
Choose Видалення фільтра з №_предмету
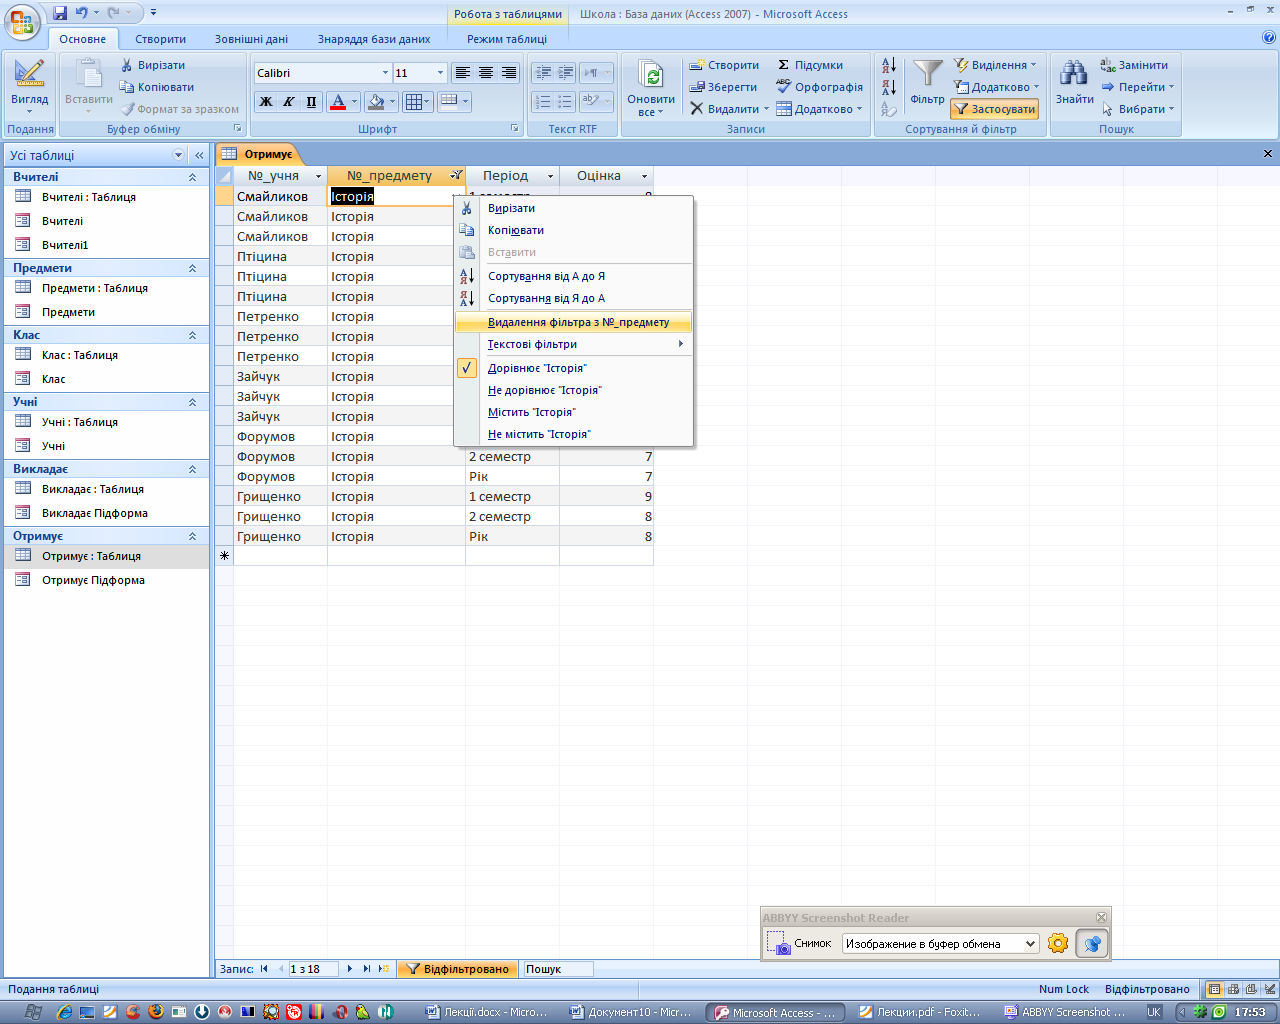(573, 322)
